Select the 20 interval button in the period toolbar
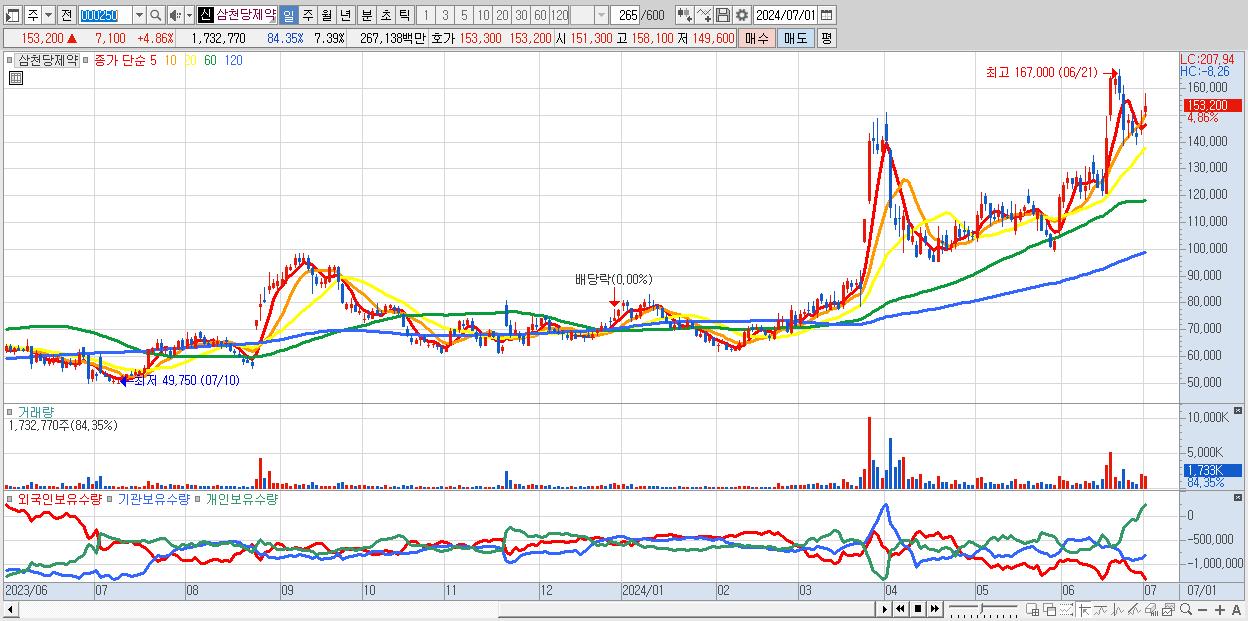1248x621 pixels. coord(502,15)
